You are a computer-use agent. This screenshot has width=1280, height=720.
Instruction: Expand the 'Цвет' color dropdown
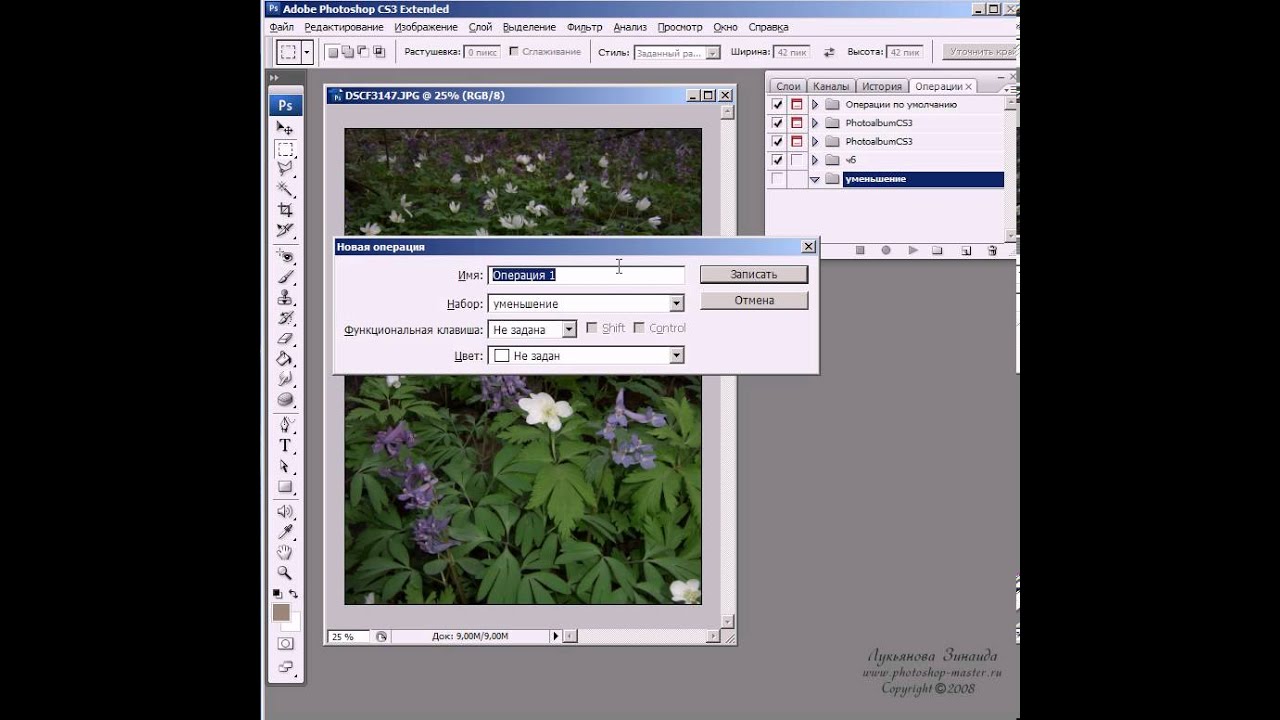click(x=676, y=355)
